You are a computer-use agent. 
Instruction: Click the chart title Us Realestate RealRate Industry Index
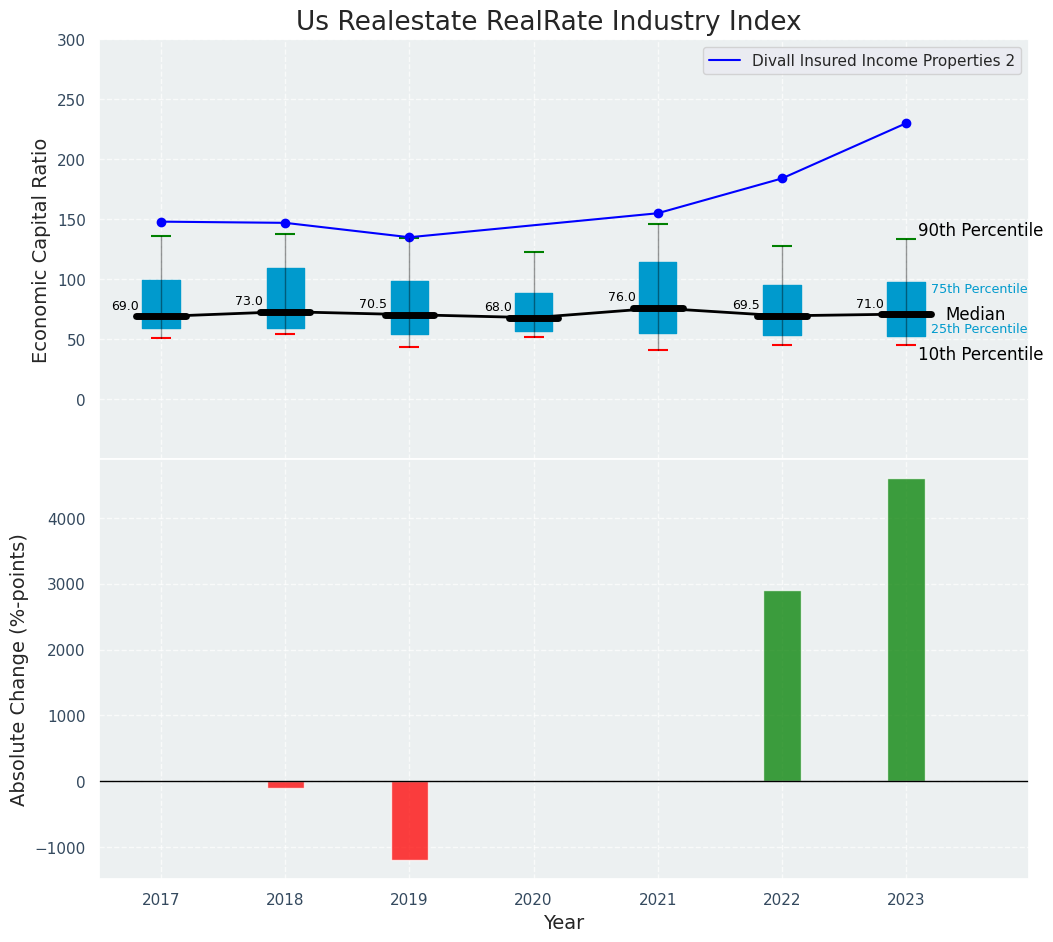548,22
